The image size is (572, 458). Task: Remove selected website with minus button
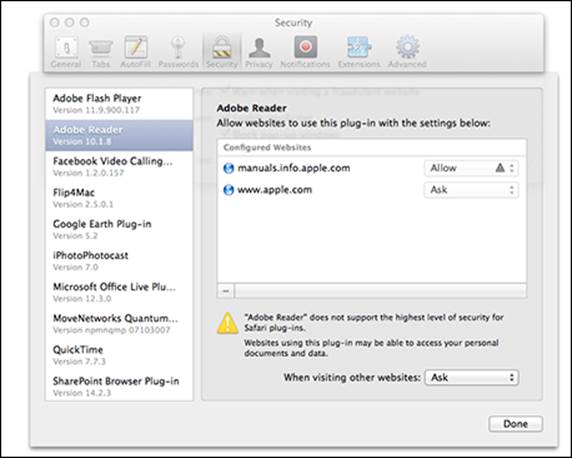(226, 291)
